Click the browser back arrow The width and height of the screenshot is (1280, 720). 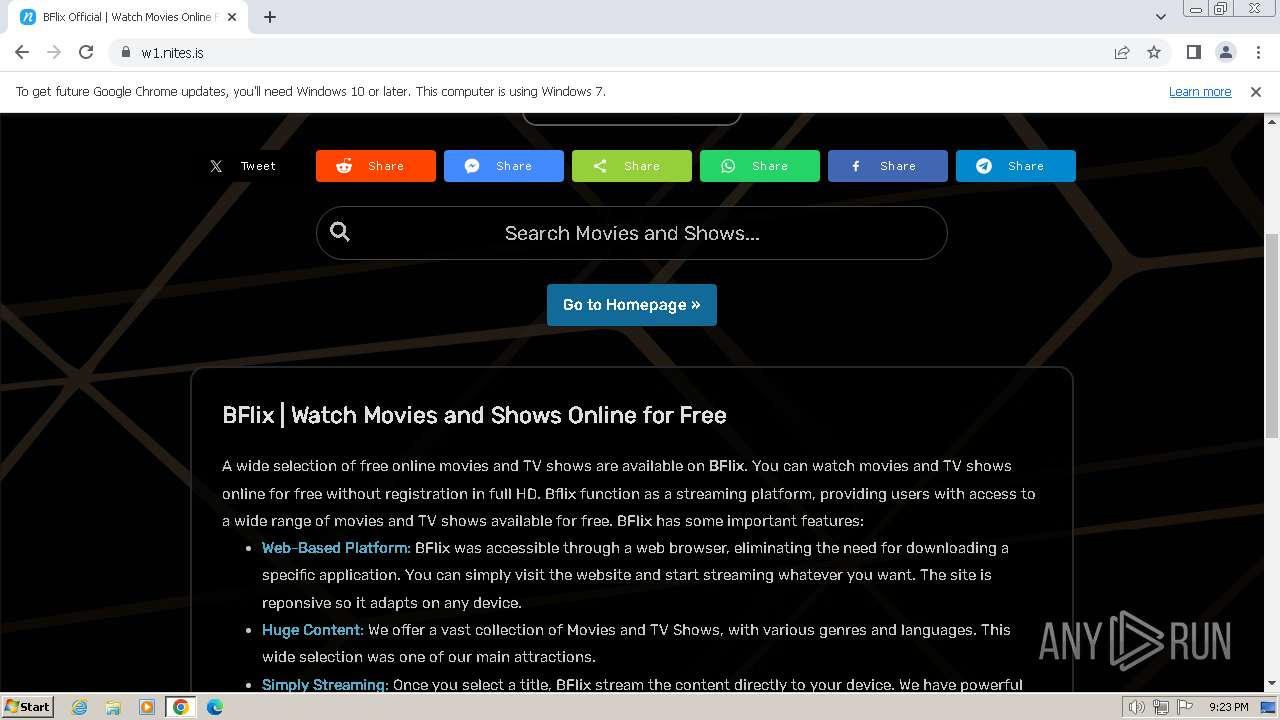22,52
